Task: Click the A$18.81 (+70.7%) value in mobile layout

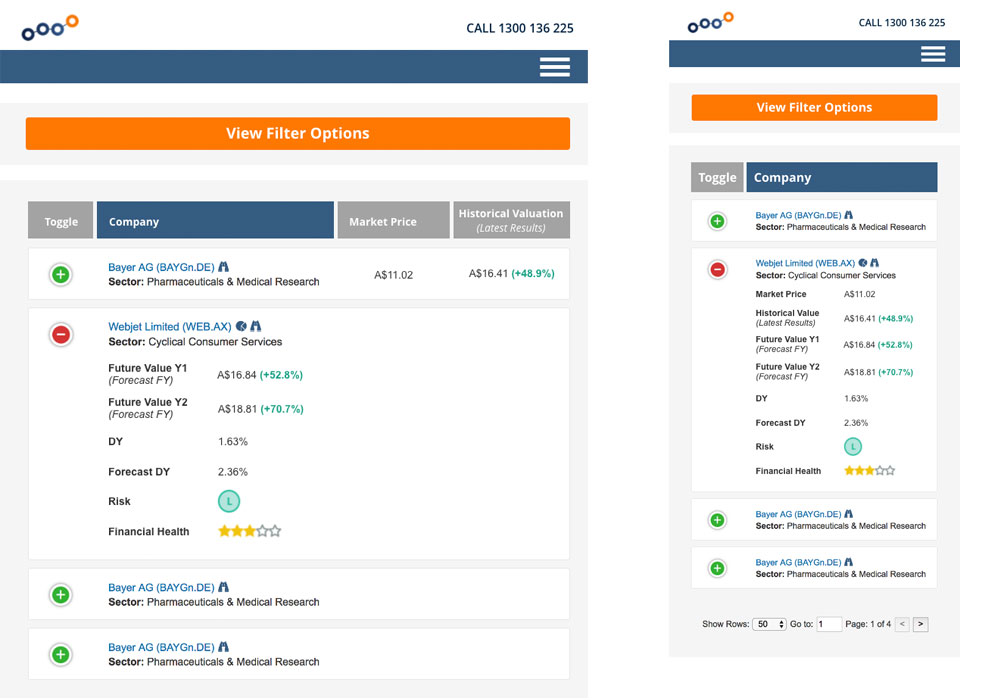Action: pos(878,372)
